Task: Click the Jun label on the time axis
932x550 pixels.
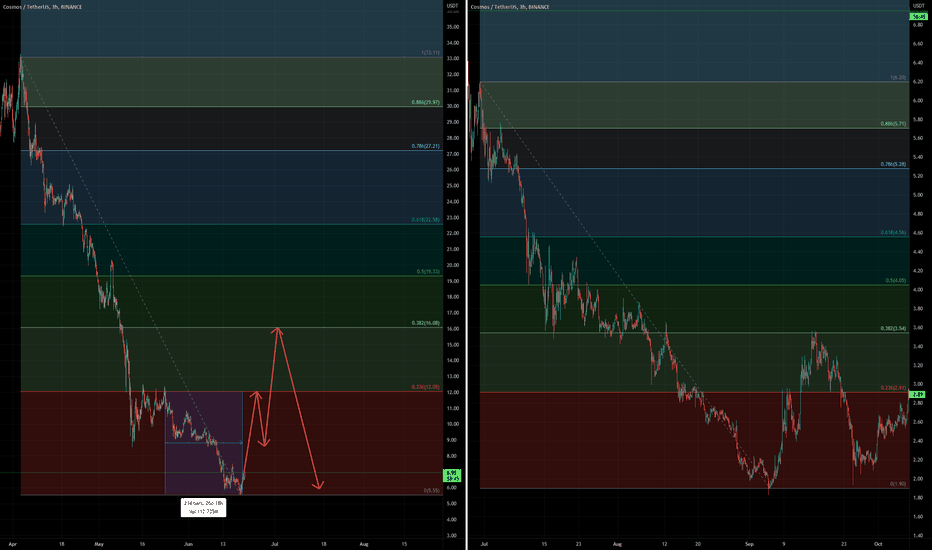Action: (x=188, y=544)
